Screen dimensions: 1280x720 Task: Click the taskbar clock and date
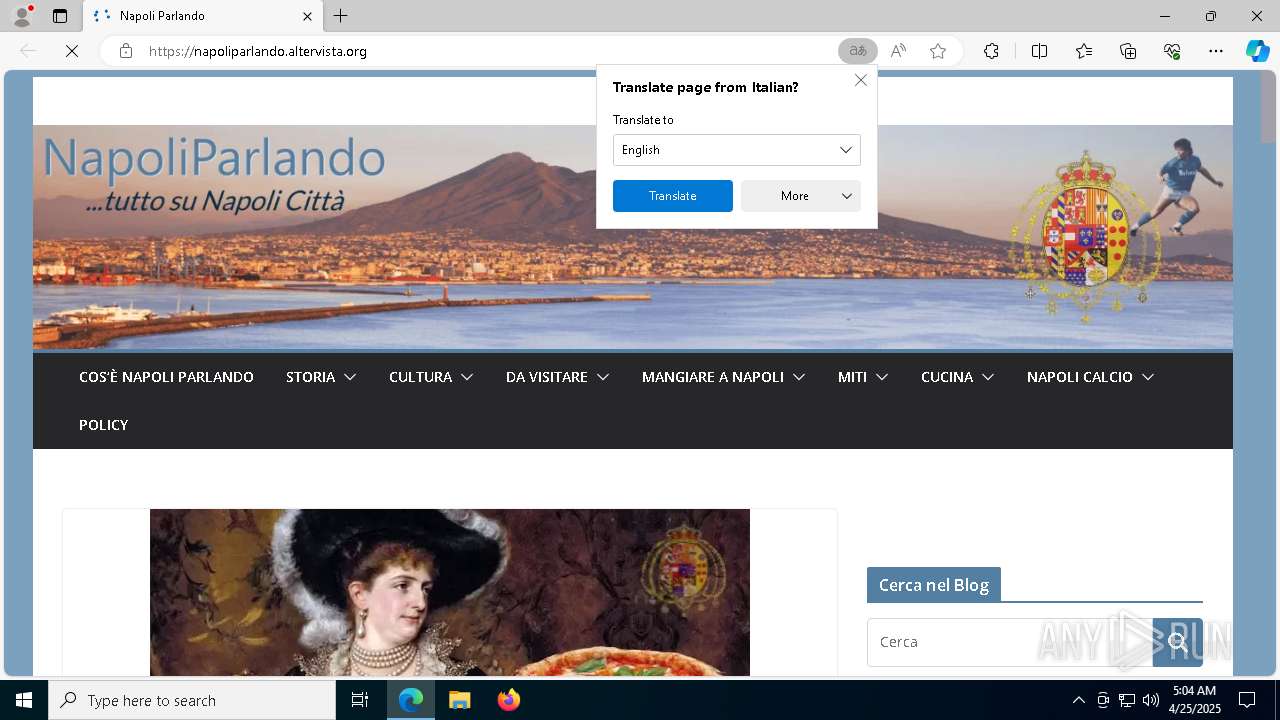pyautogui.click(x=1194, y=700)
